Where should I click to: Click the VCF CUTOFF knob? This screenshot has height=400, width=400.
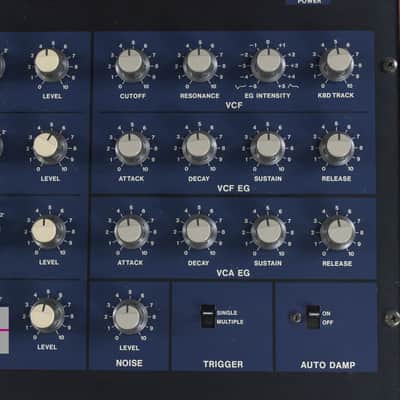[x=132, y=63]
